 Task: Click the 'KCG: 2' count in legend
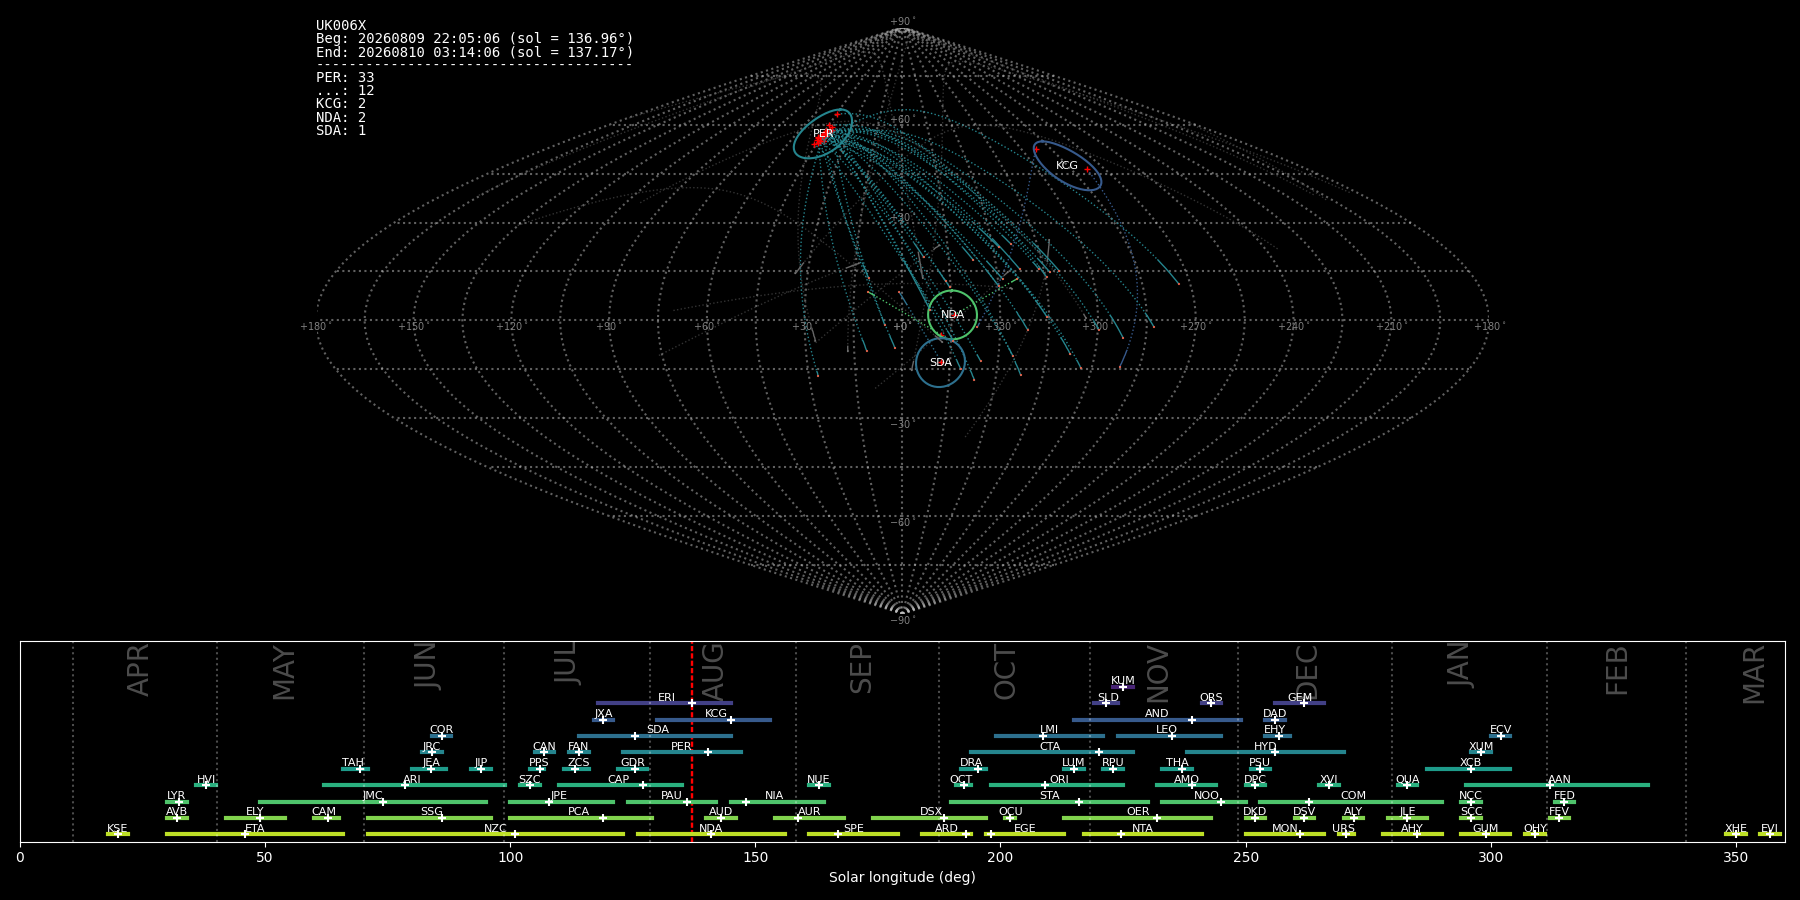click(341, 103)
